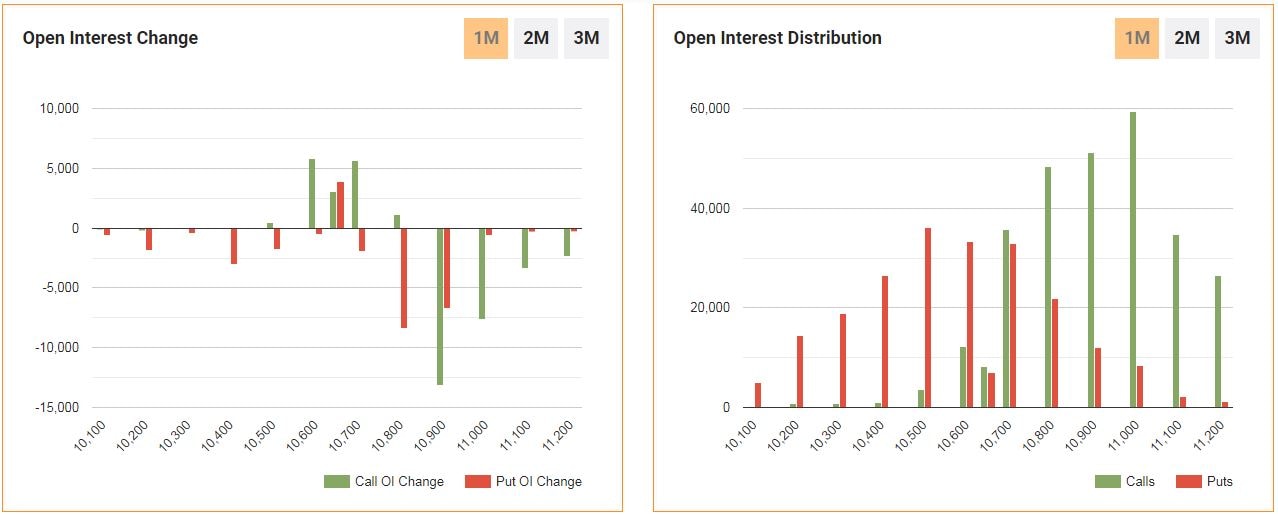Click the Call OI Change legend label
1278x515 pixels.
pyautogui.click(x=399, y=482)
